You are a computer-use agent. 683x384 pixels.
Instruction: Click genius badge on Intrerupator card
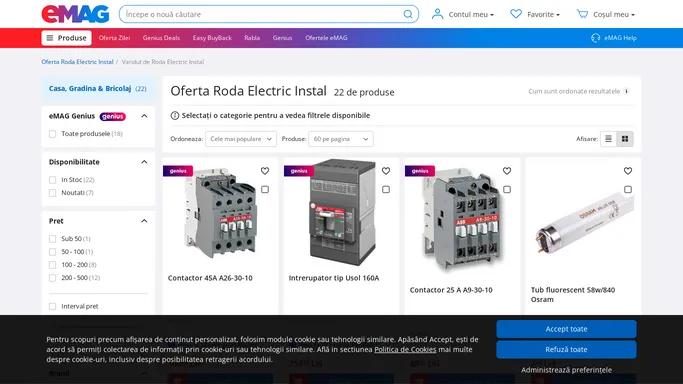click(x=299, y=171)
